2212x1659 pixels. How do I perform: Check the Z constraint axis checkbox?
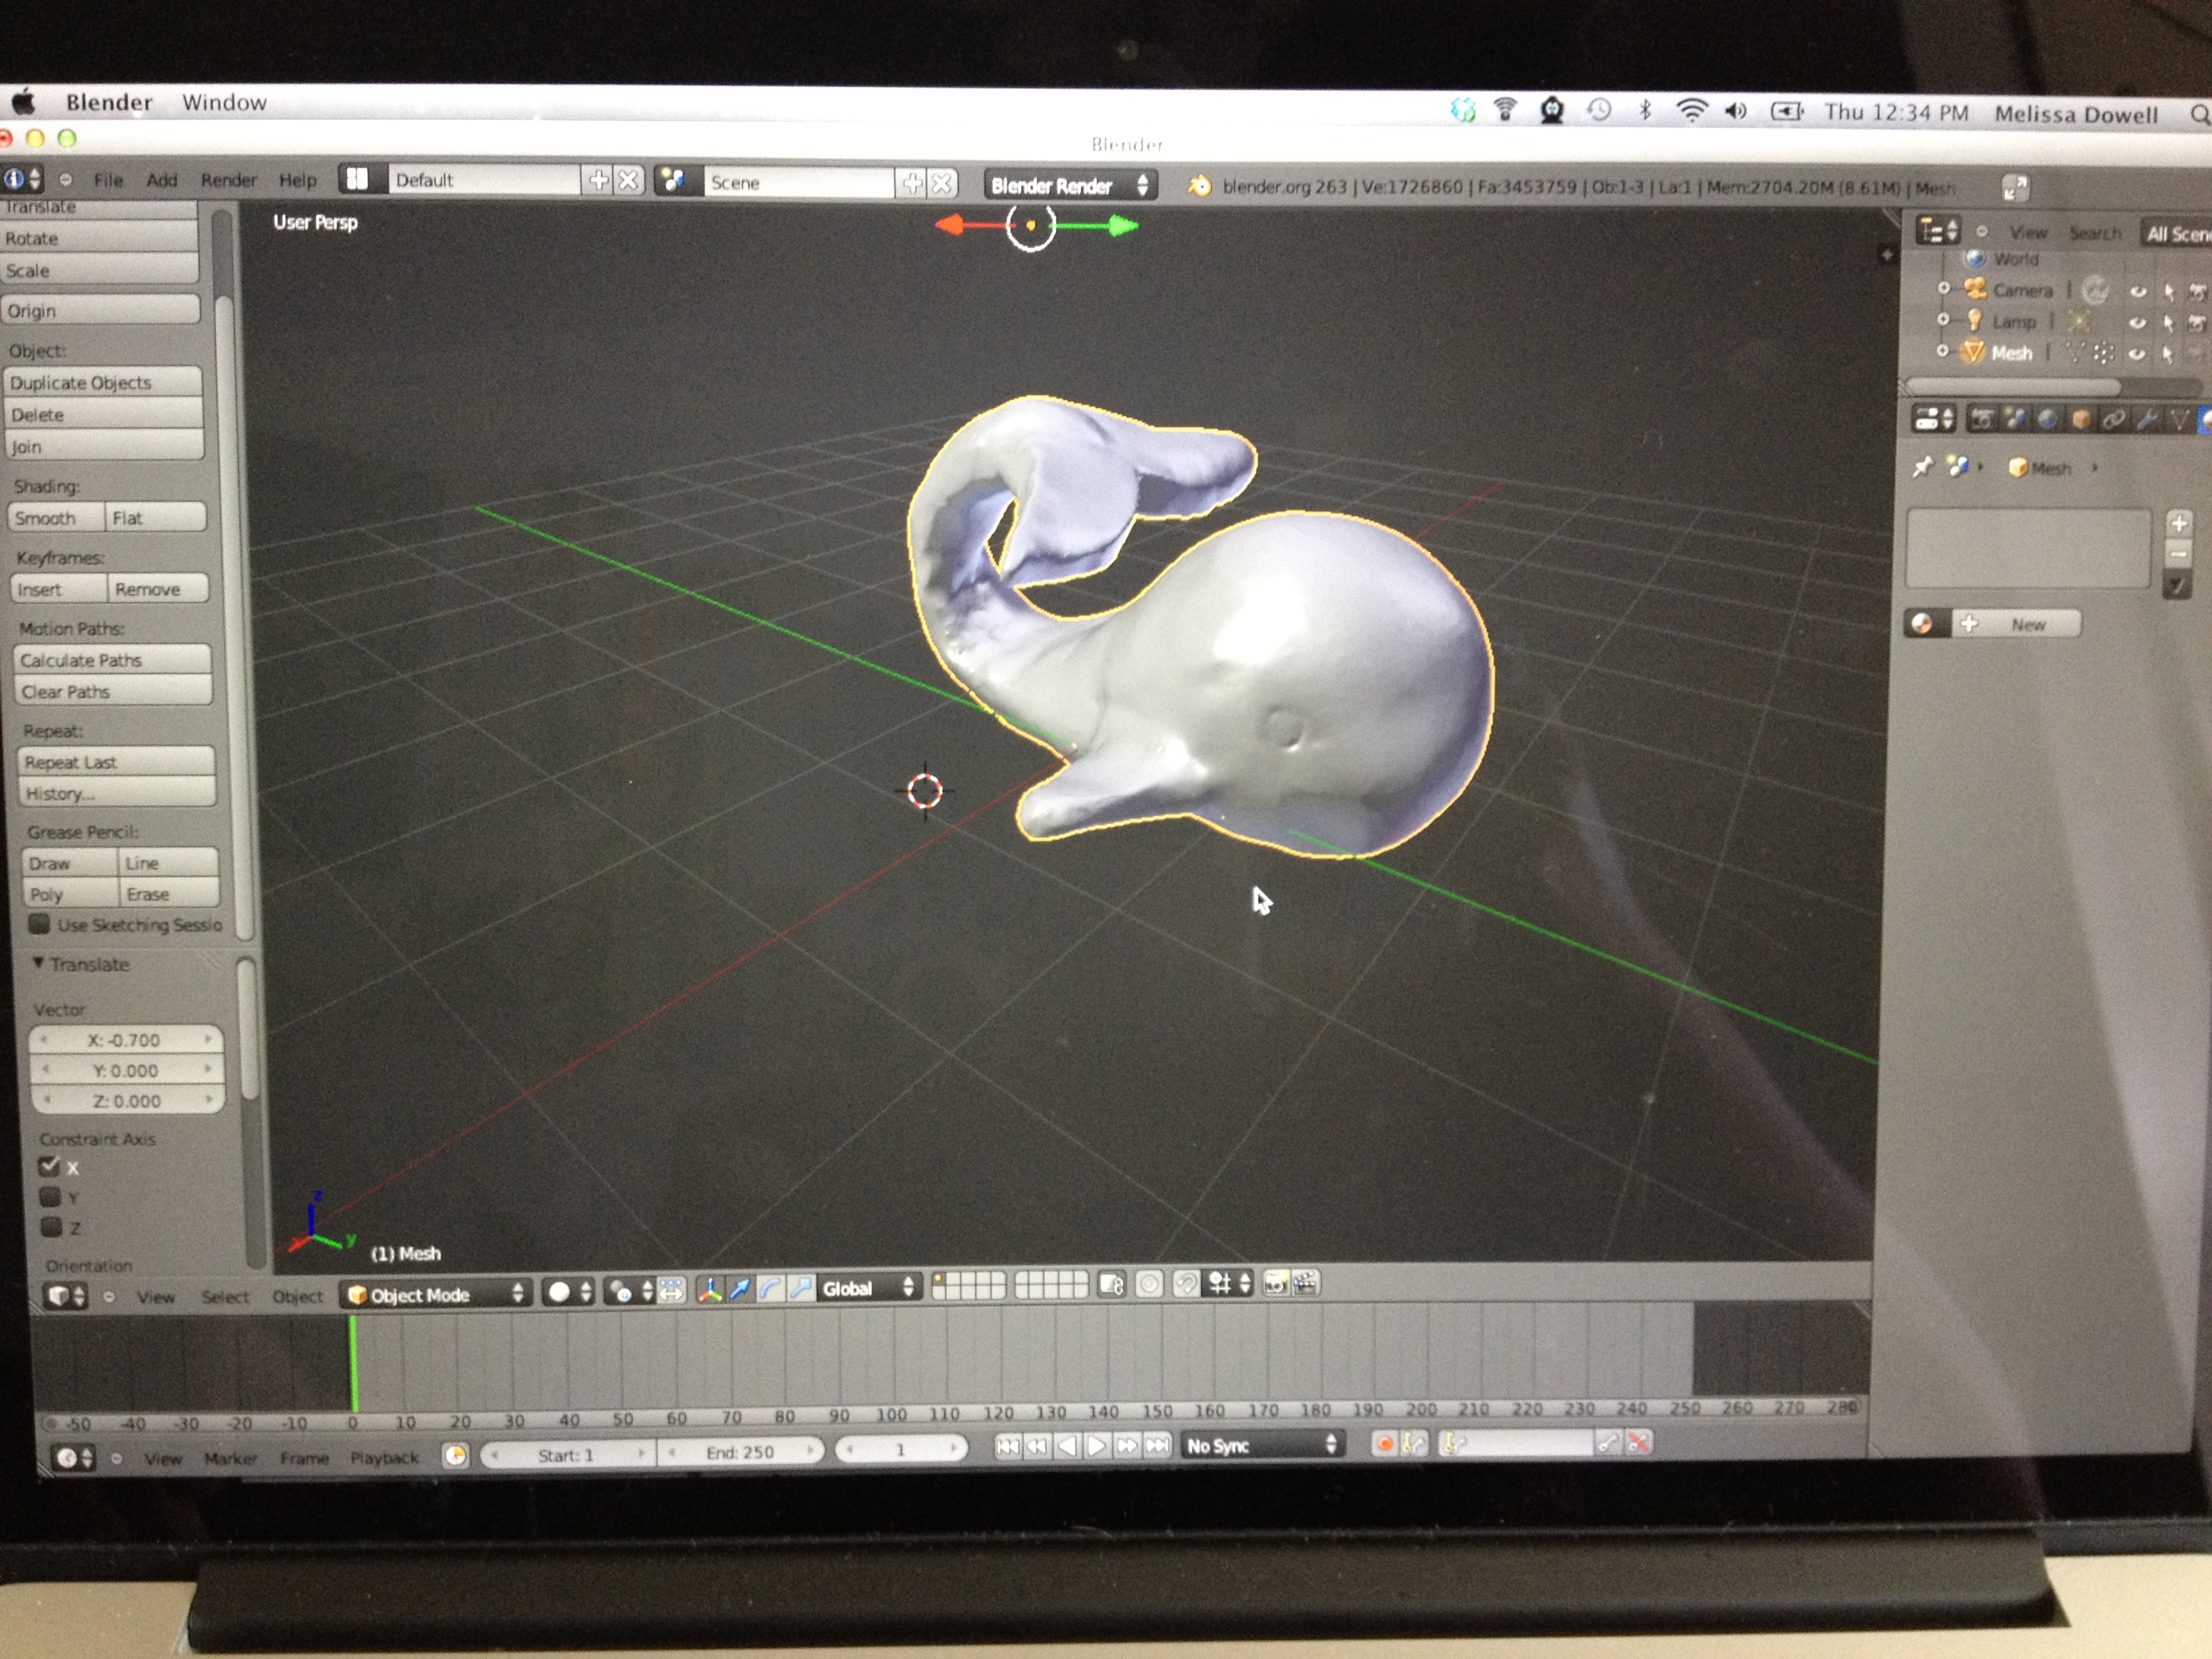[51, 1226]
